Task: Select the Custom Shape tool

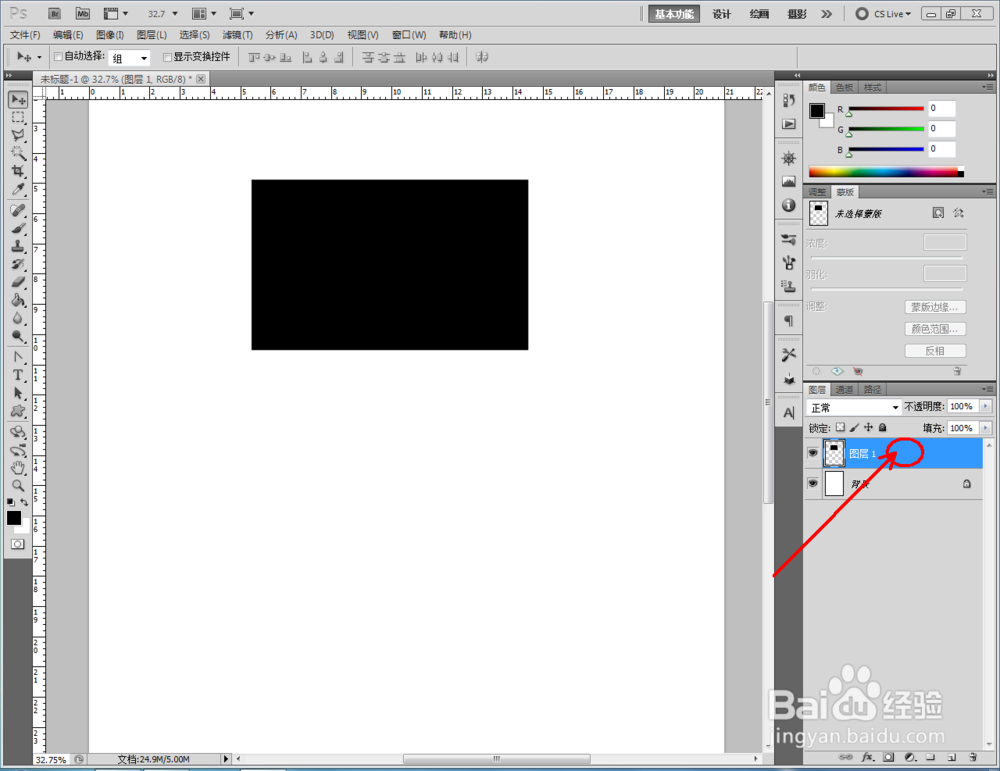Action: tap(18, 411)
